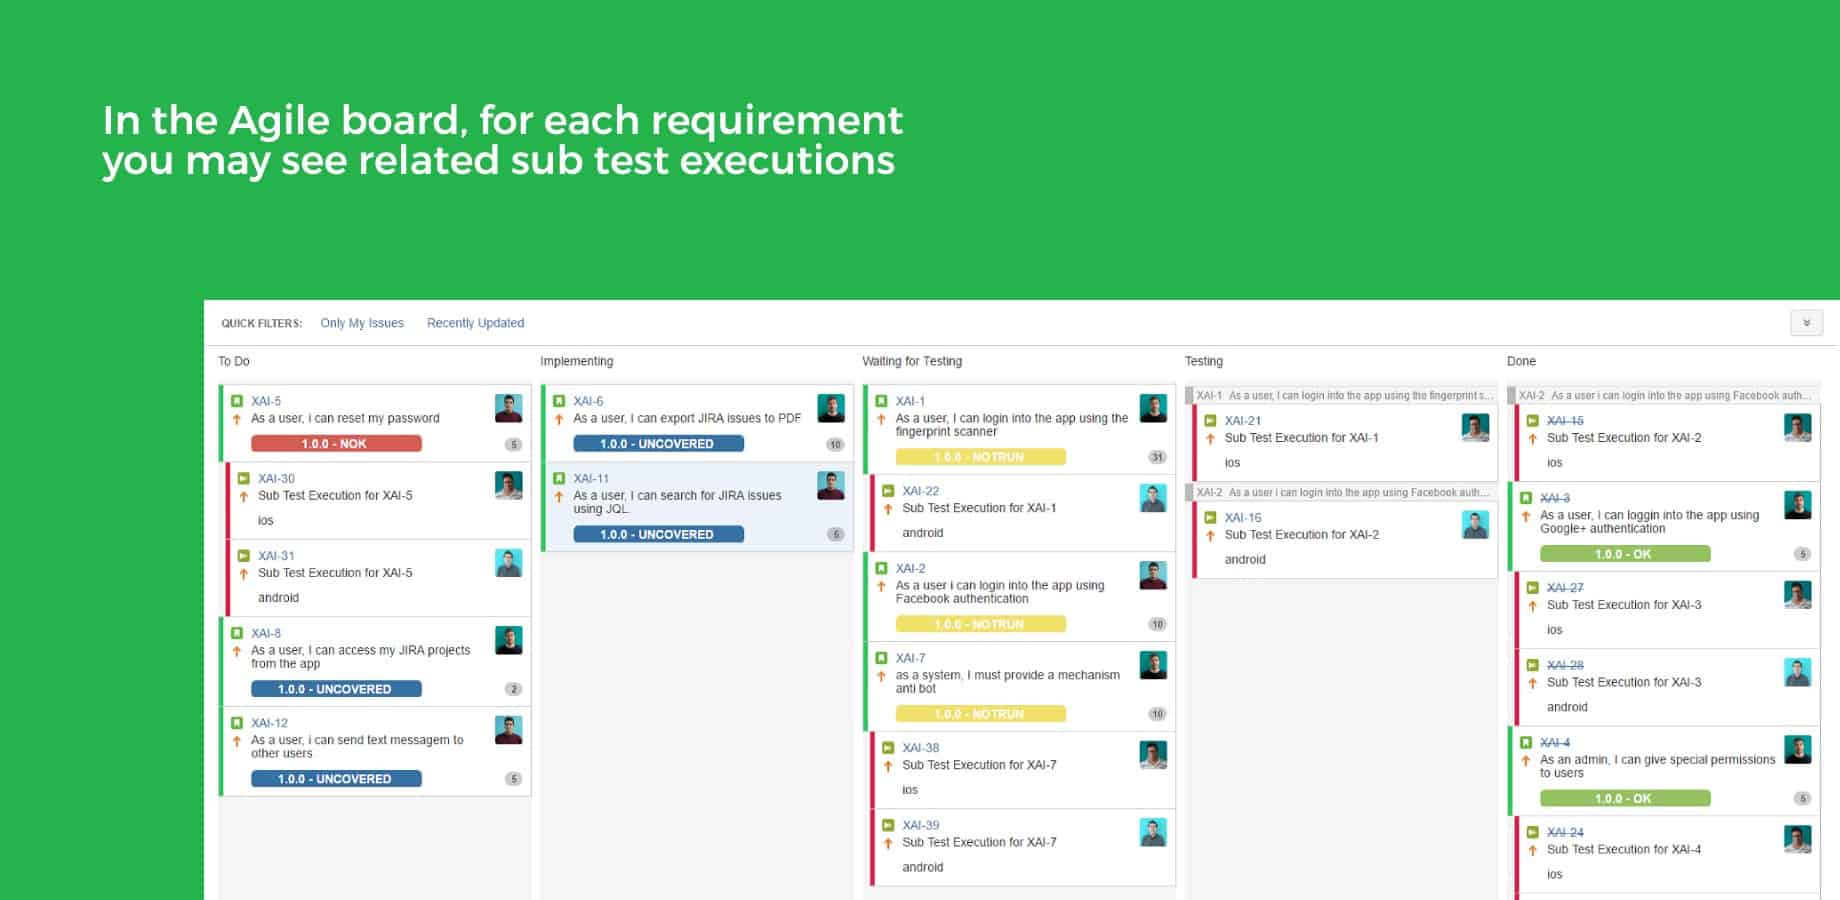The height and width of the screenshot is (900, 1840).
Task: Click the double-chevron collapse control at top right
Action: [1806, 322]
